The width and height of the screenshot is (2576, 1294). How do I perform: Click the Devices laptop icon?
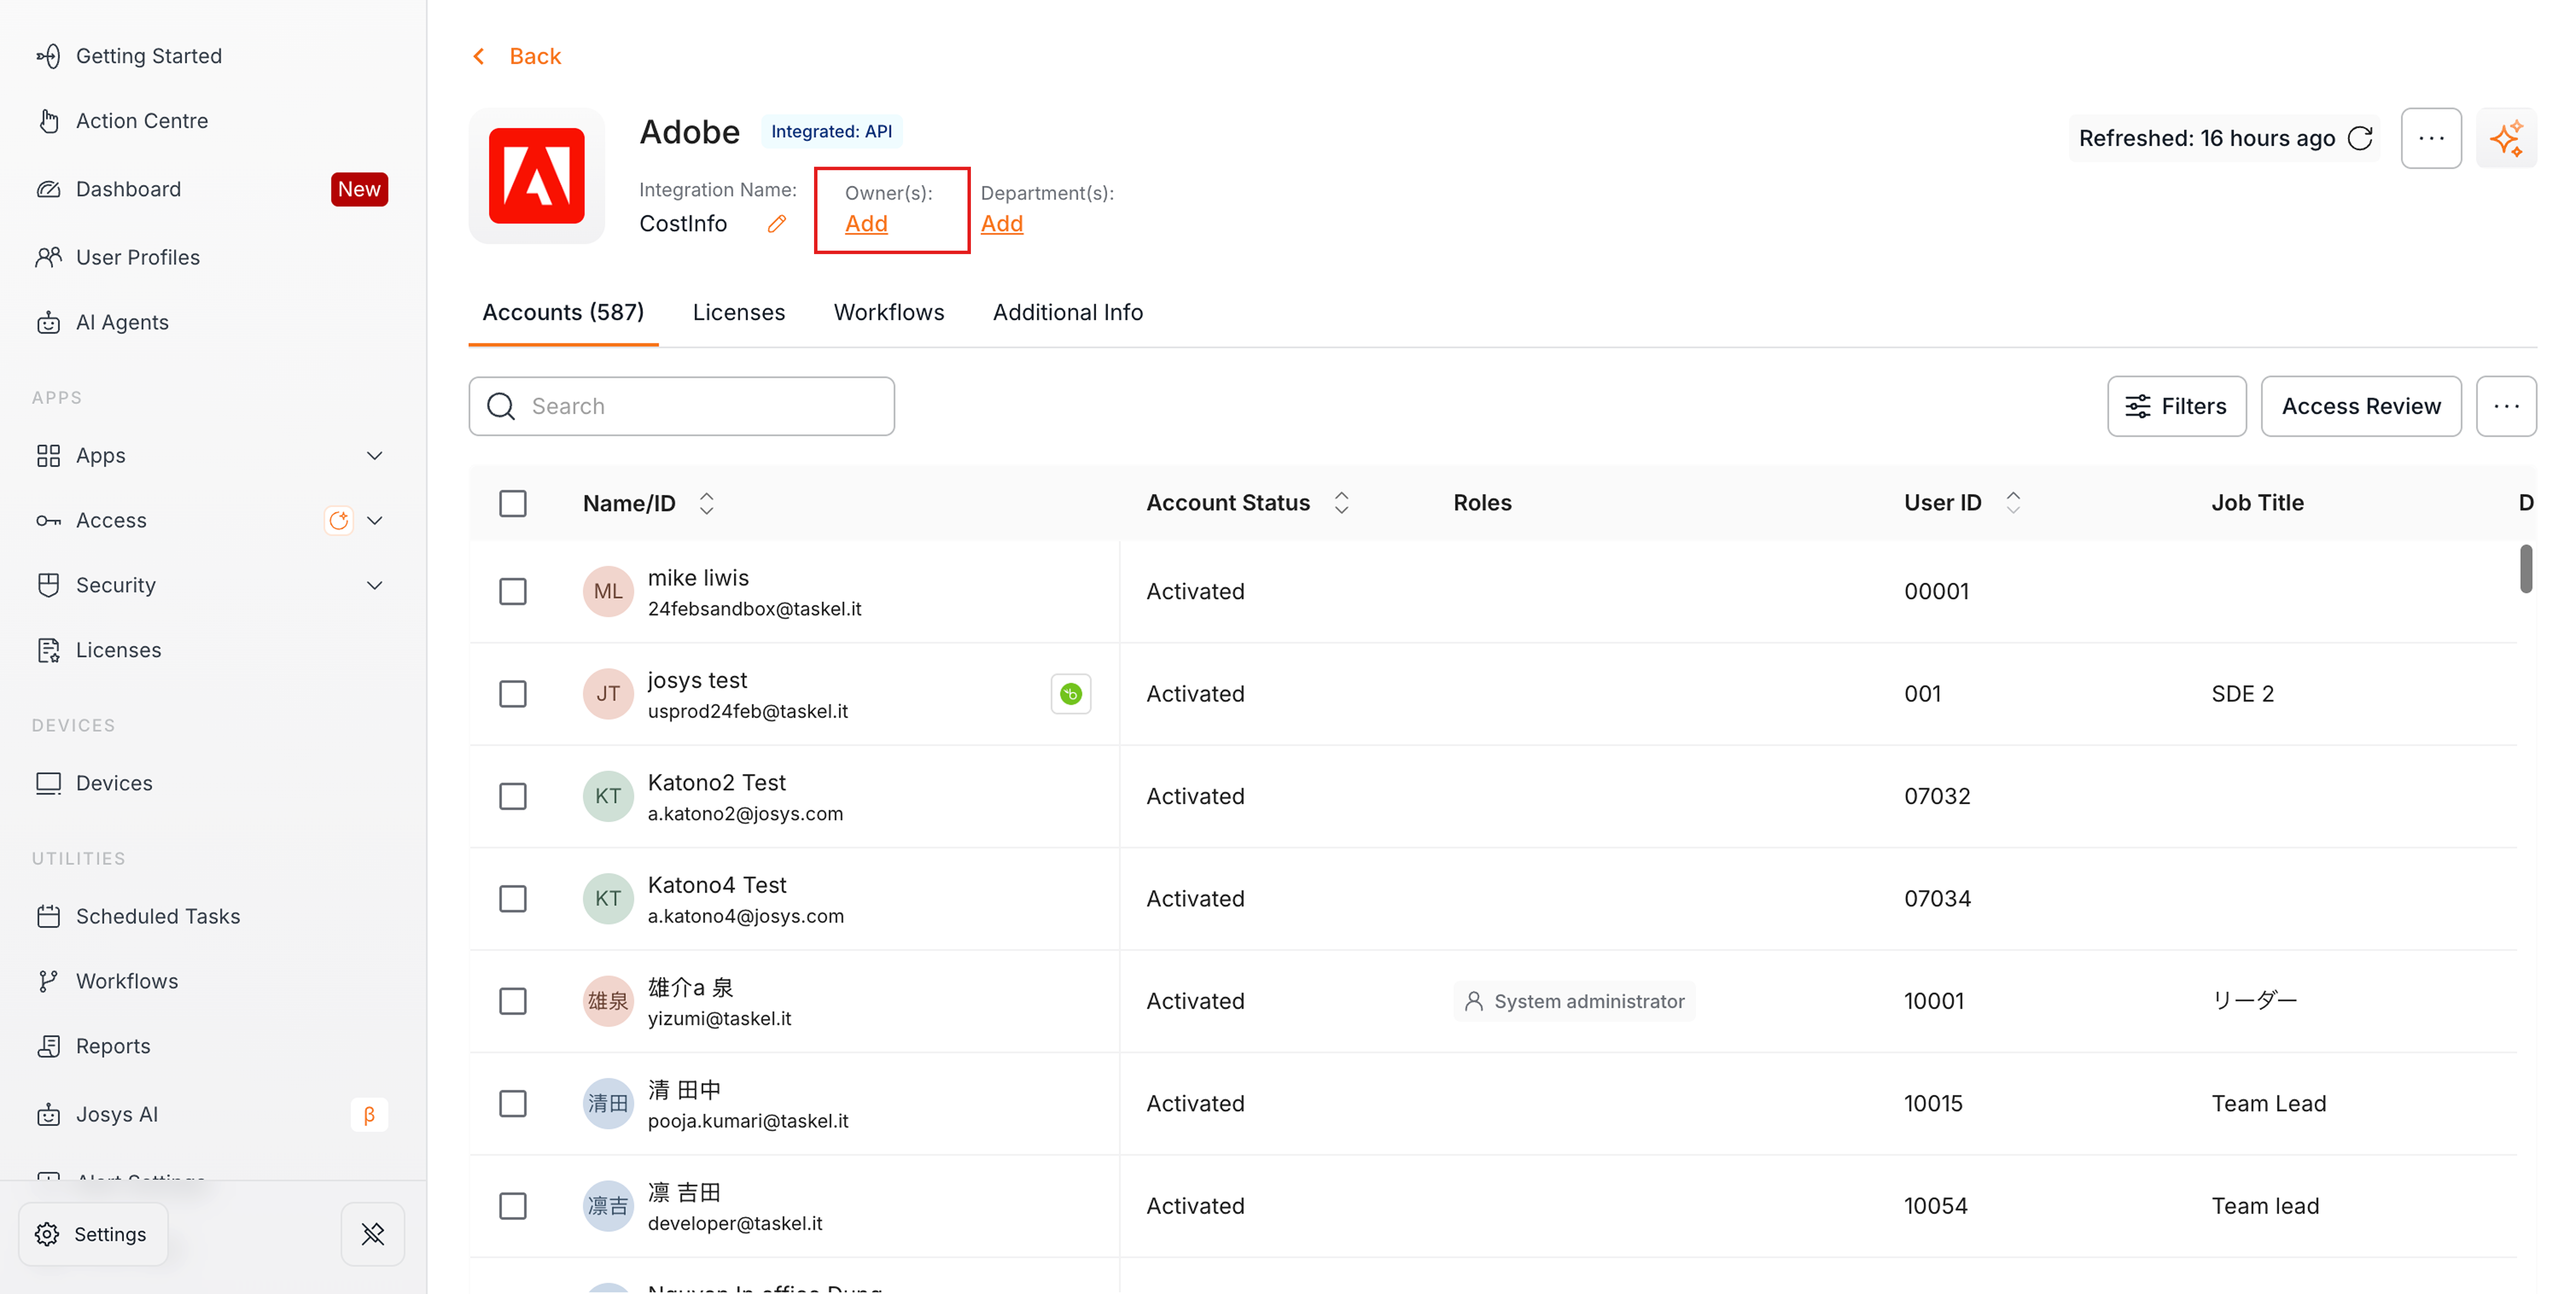point(48,783)
